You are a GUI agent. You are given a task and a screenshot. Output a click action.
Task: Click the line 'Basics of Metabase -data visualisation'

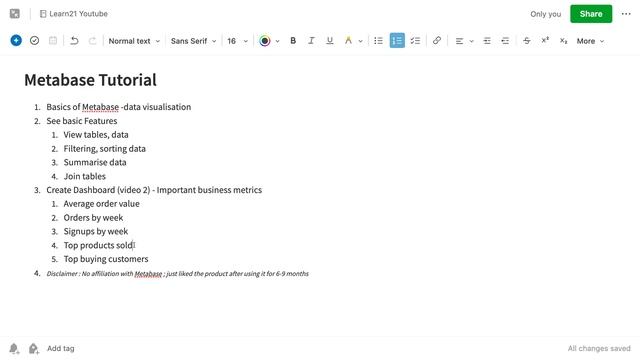(x=118, y=107)
